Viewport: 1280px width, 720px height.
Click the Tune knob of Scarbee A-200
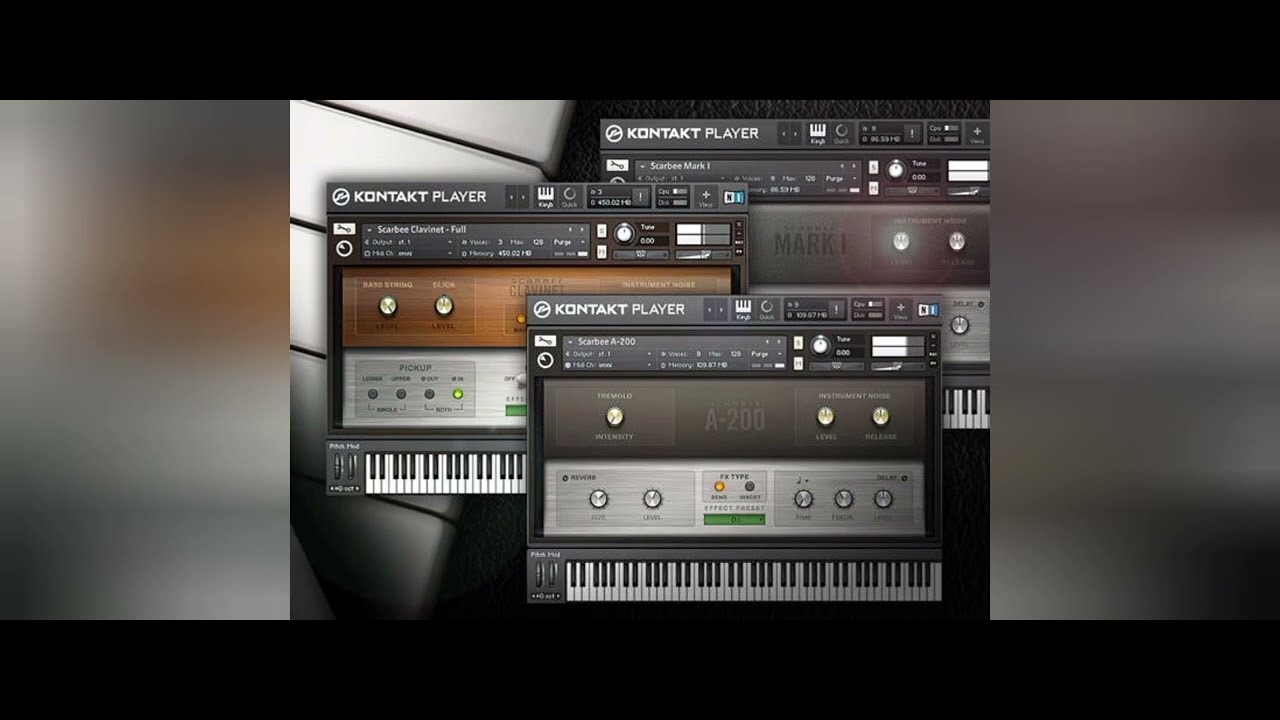pos(821,346)
